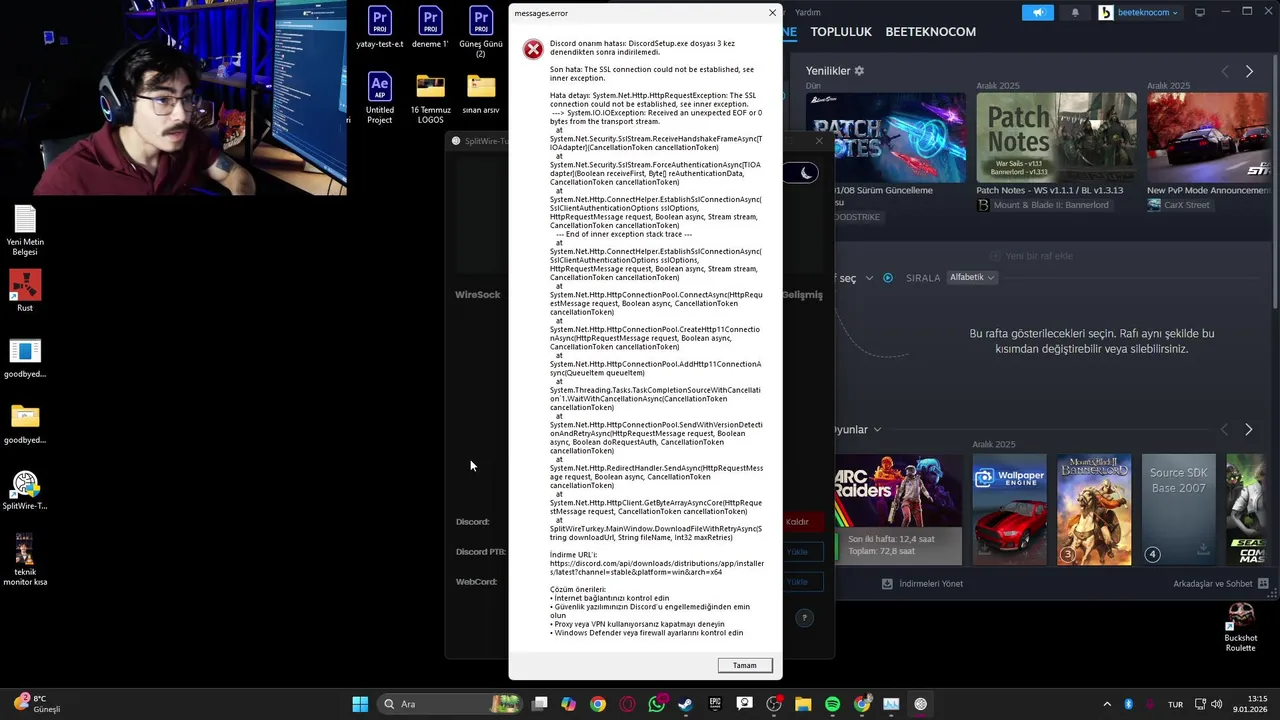Viewport: 1280px width, 720px height.
Task: Open Steam announcements megaphone button
Action: (x=1039, y=12)
